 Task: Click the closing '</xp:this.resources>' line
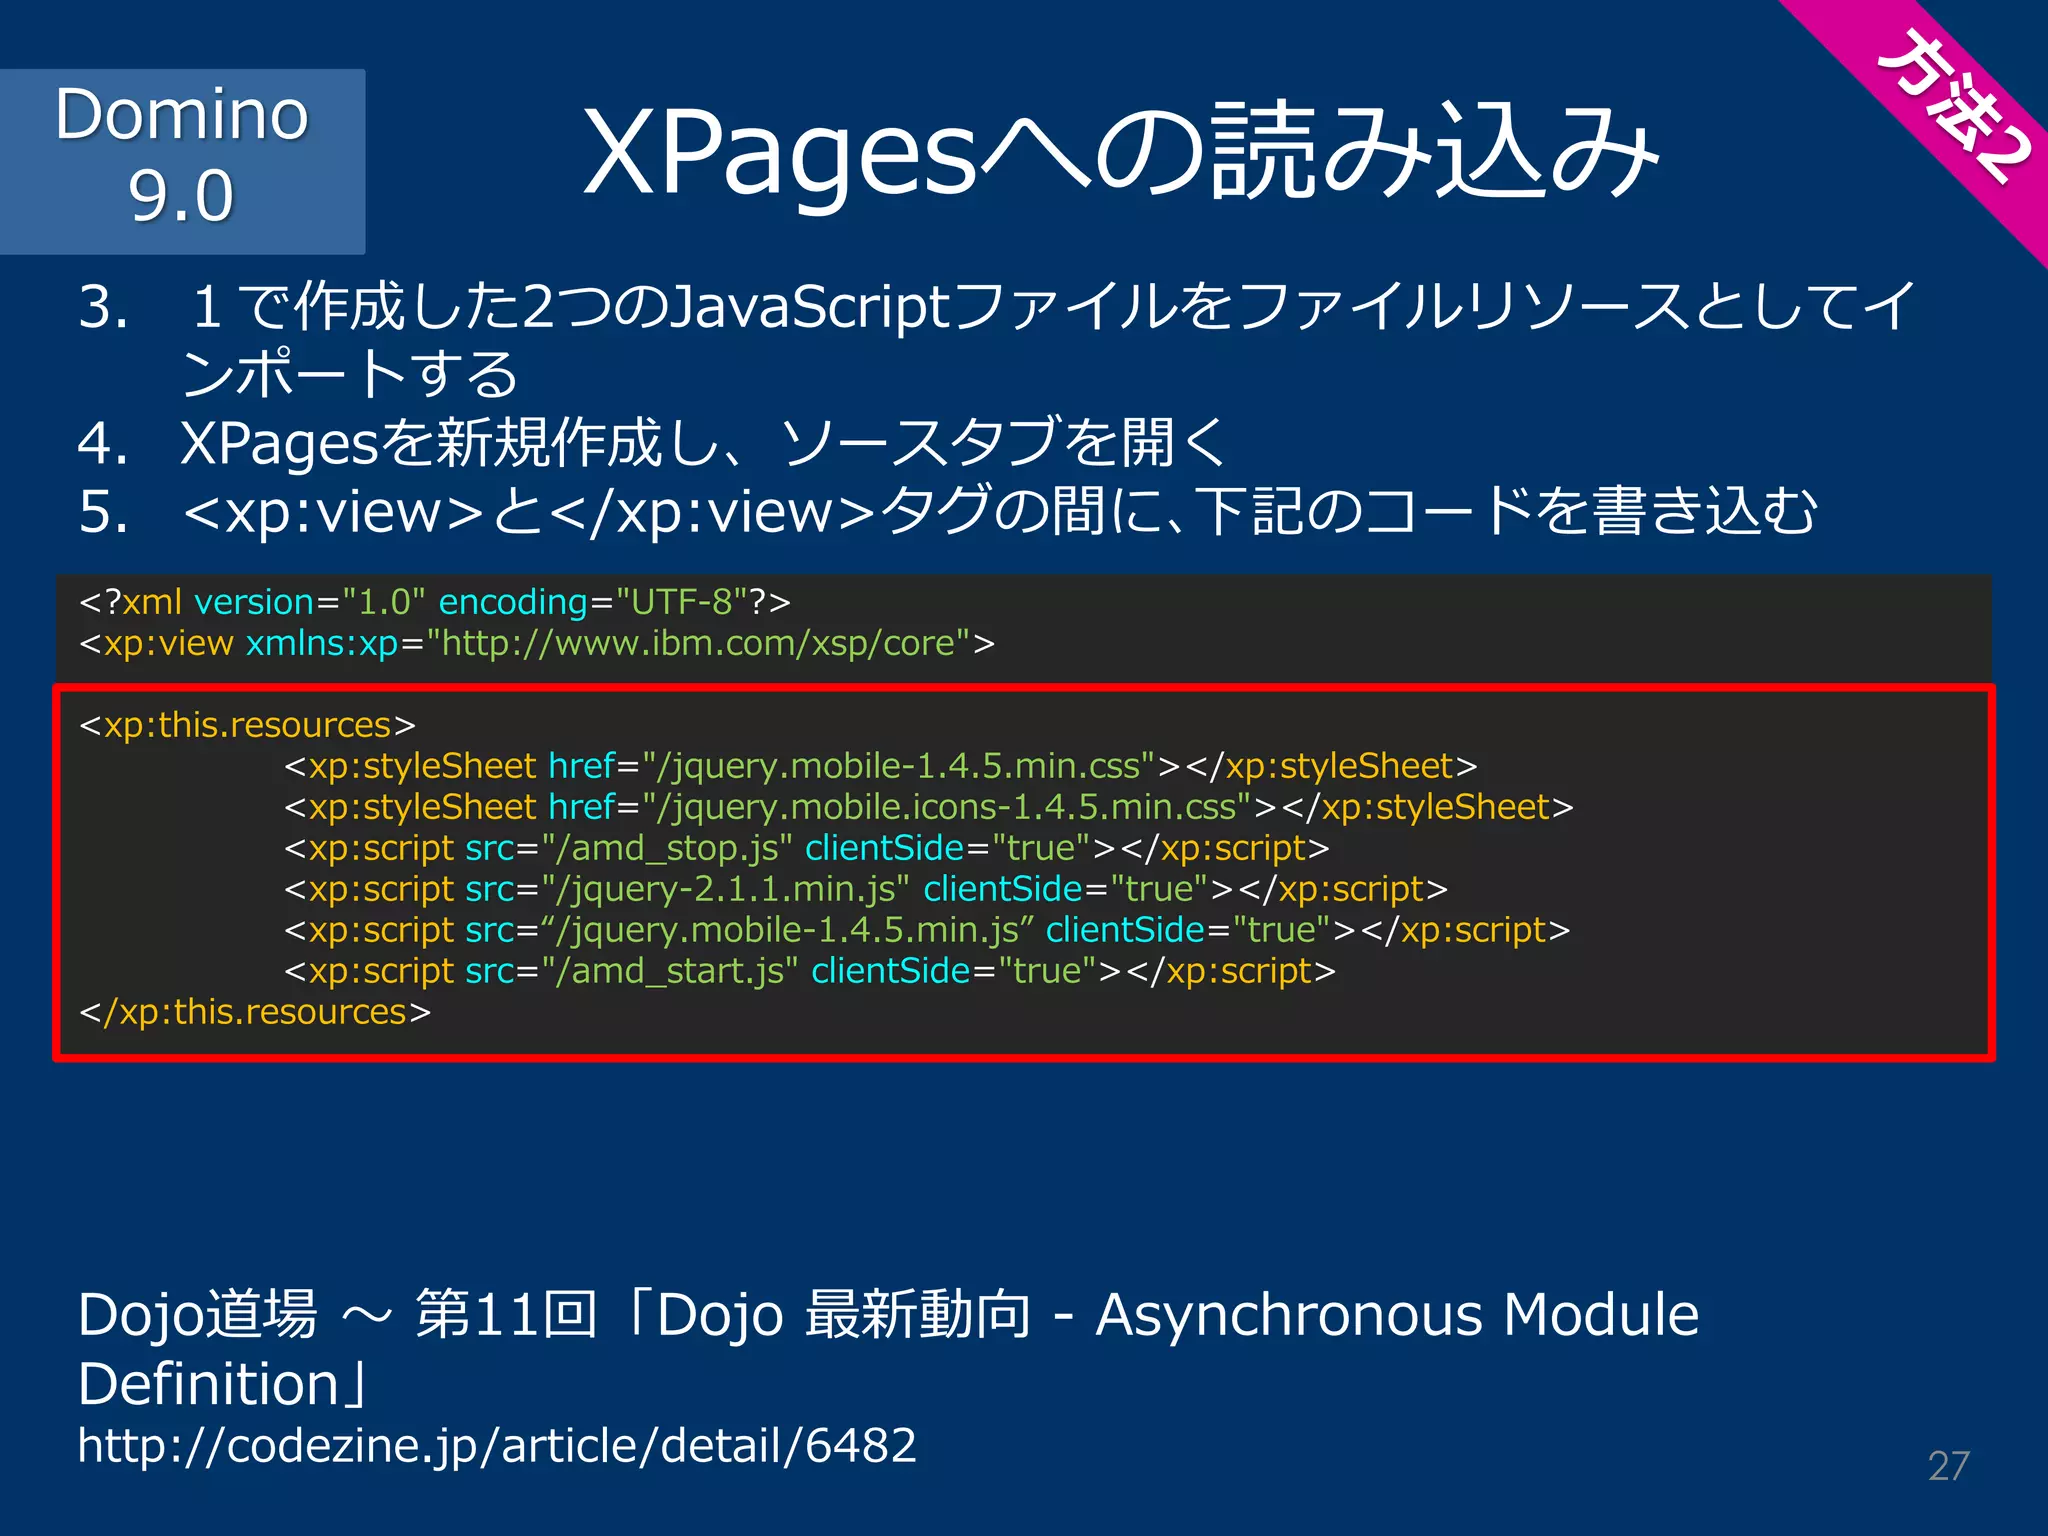255,1012
